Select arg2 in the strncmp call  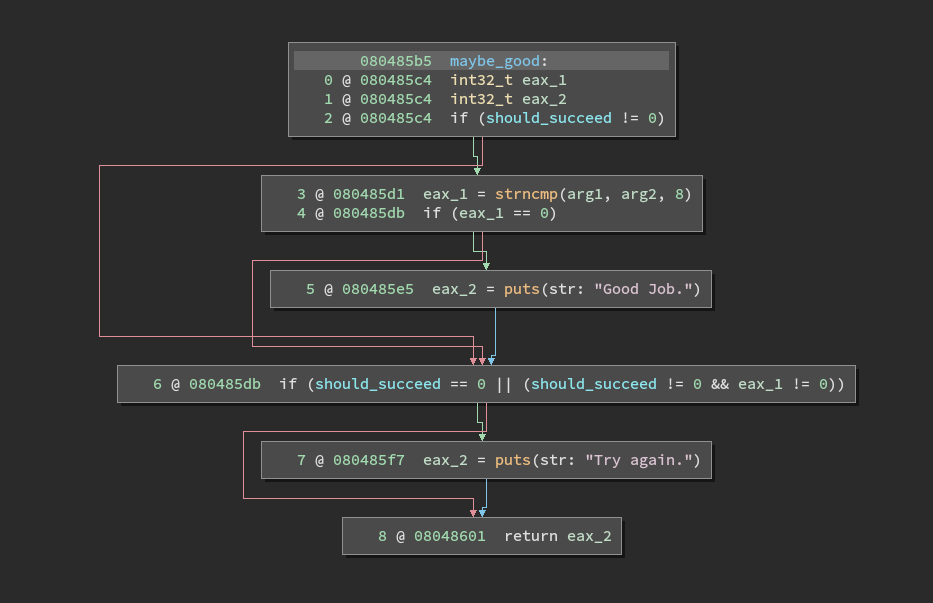(639, 195)
